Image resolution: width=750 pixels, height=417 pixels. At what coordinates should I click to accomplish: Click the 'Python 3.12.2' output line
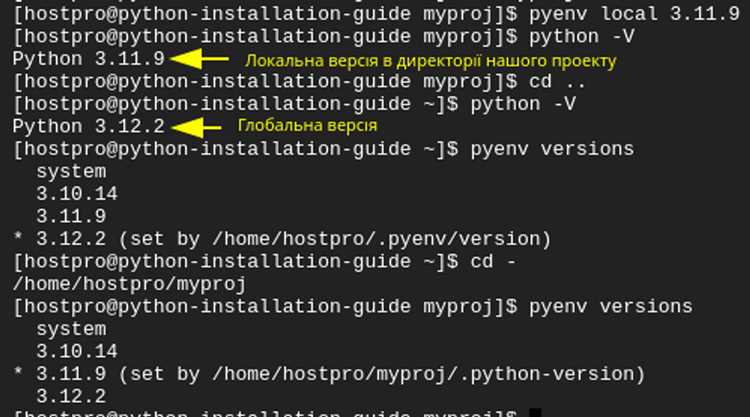coord(88,127)
